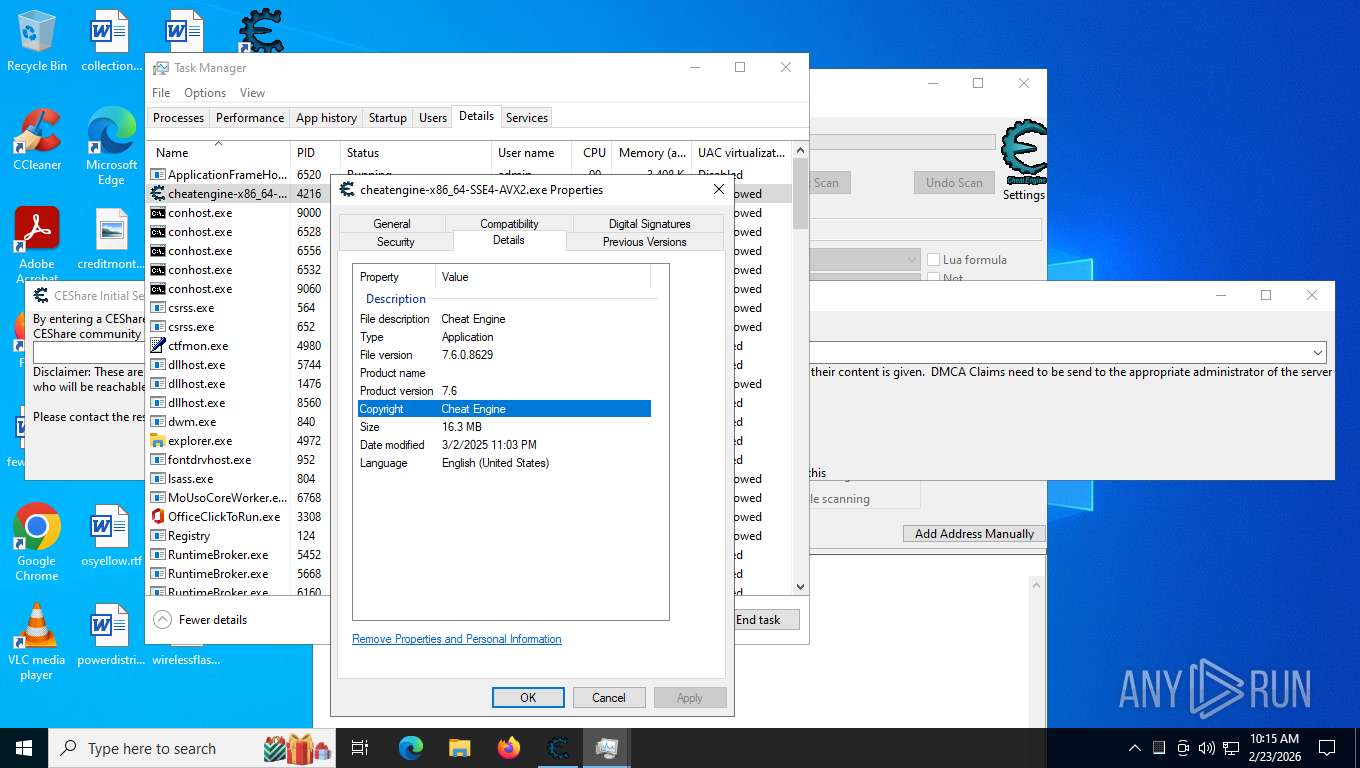This screenshot has height=768, width=1360.
Task: Click the volume tray icon
Action: tap(1206, 748)
